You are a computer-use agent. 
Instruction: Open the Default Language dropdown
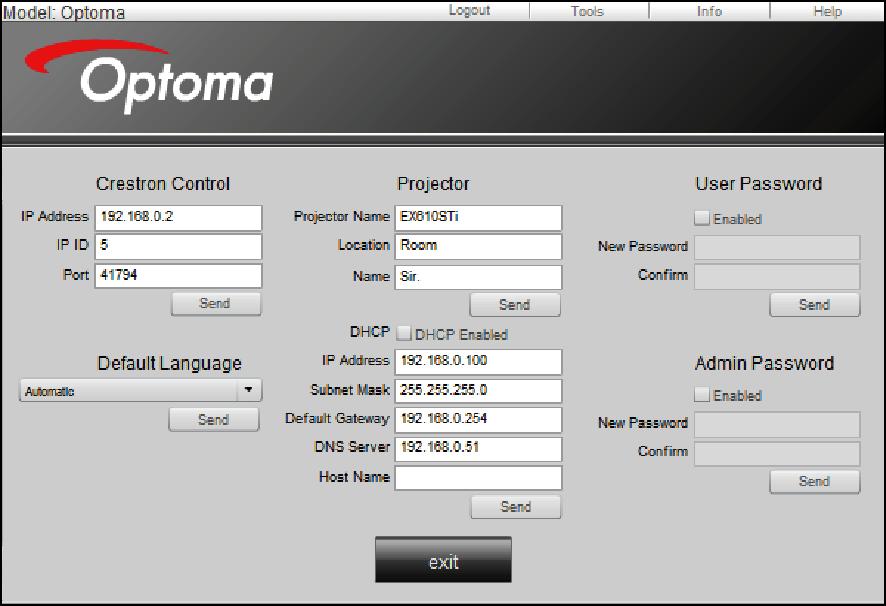tap(141, 391)
